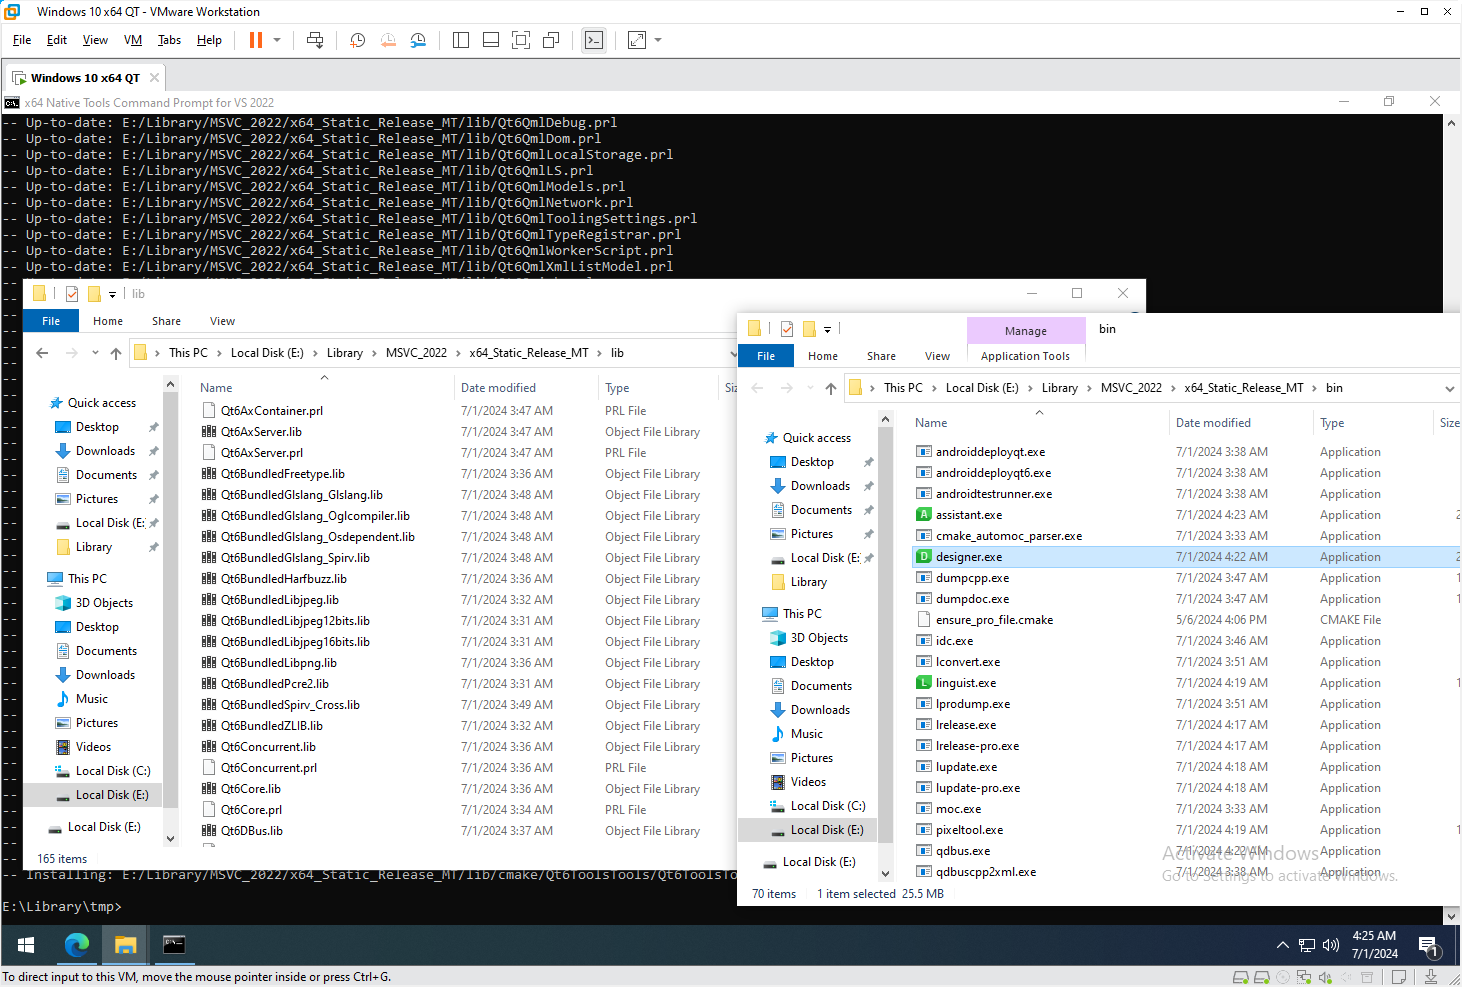The image size is (1462, 987).
Task: Click the Command Prompt taskbar icon
Action: click(x=174, y=945)
